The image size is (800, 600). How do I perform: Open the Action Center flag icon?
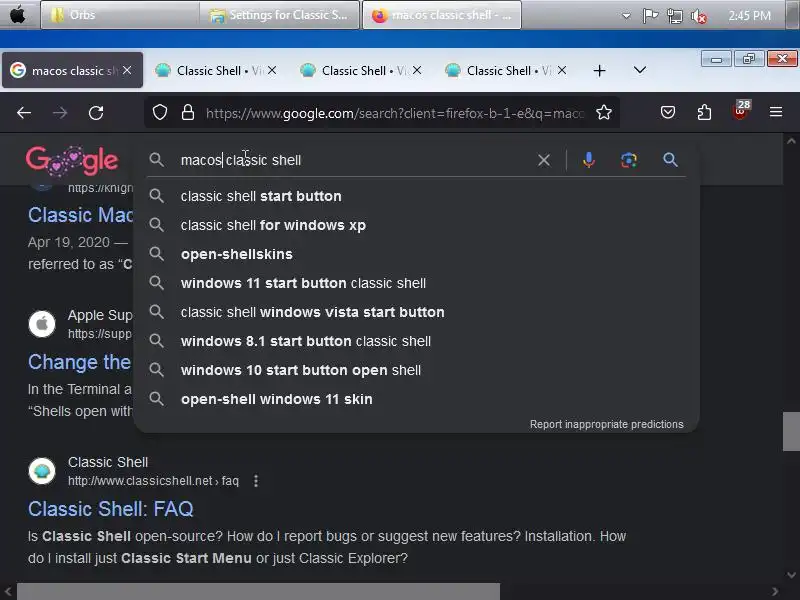coord(649,16)
